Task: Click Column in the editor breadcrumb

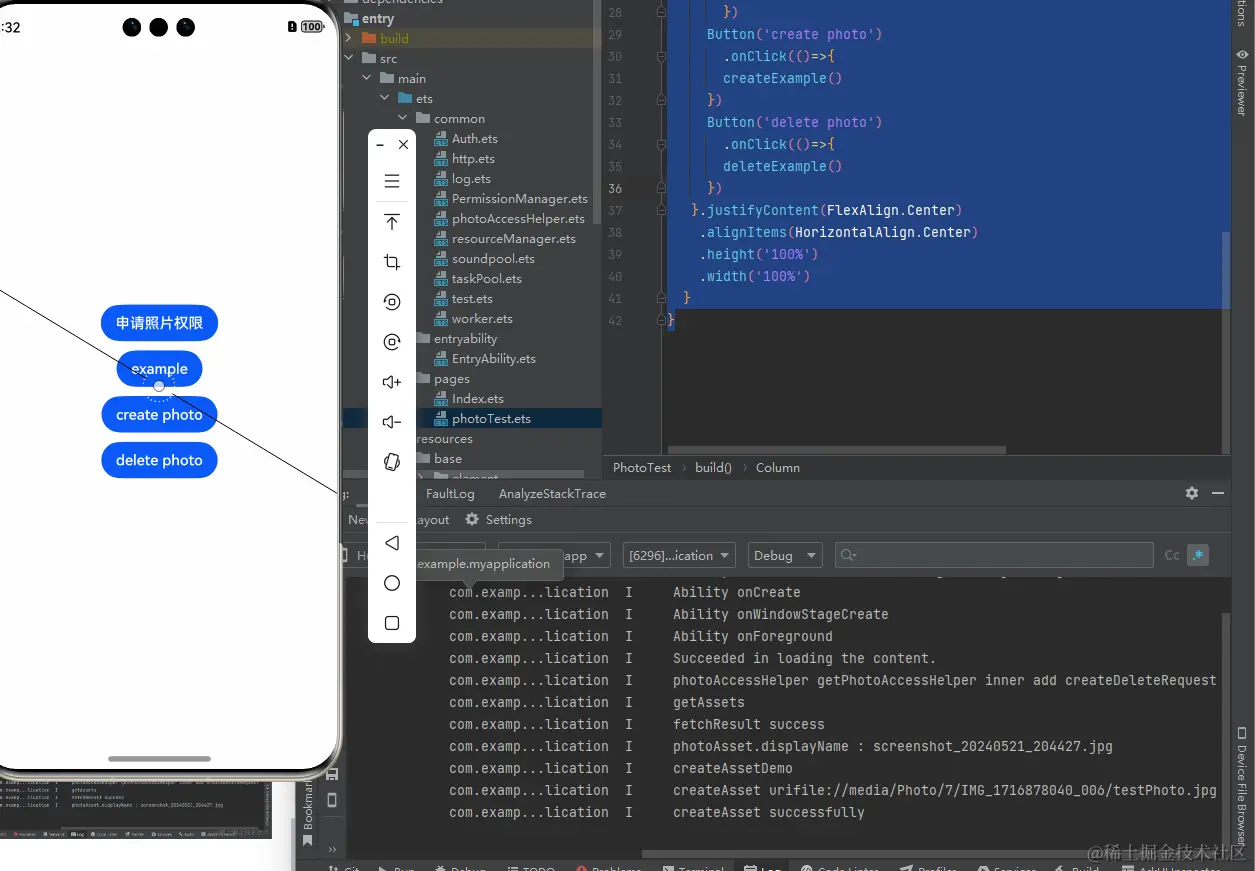Action: pyautogui.click(x=777, y=467)
